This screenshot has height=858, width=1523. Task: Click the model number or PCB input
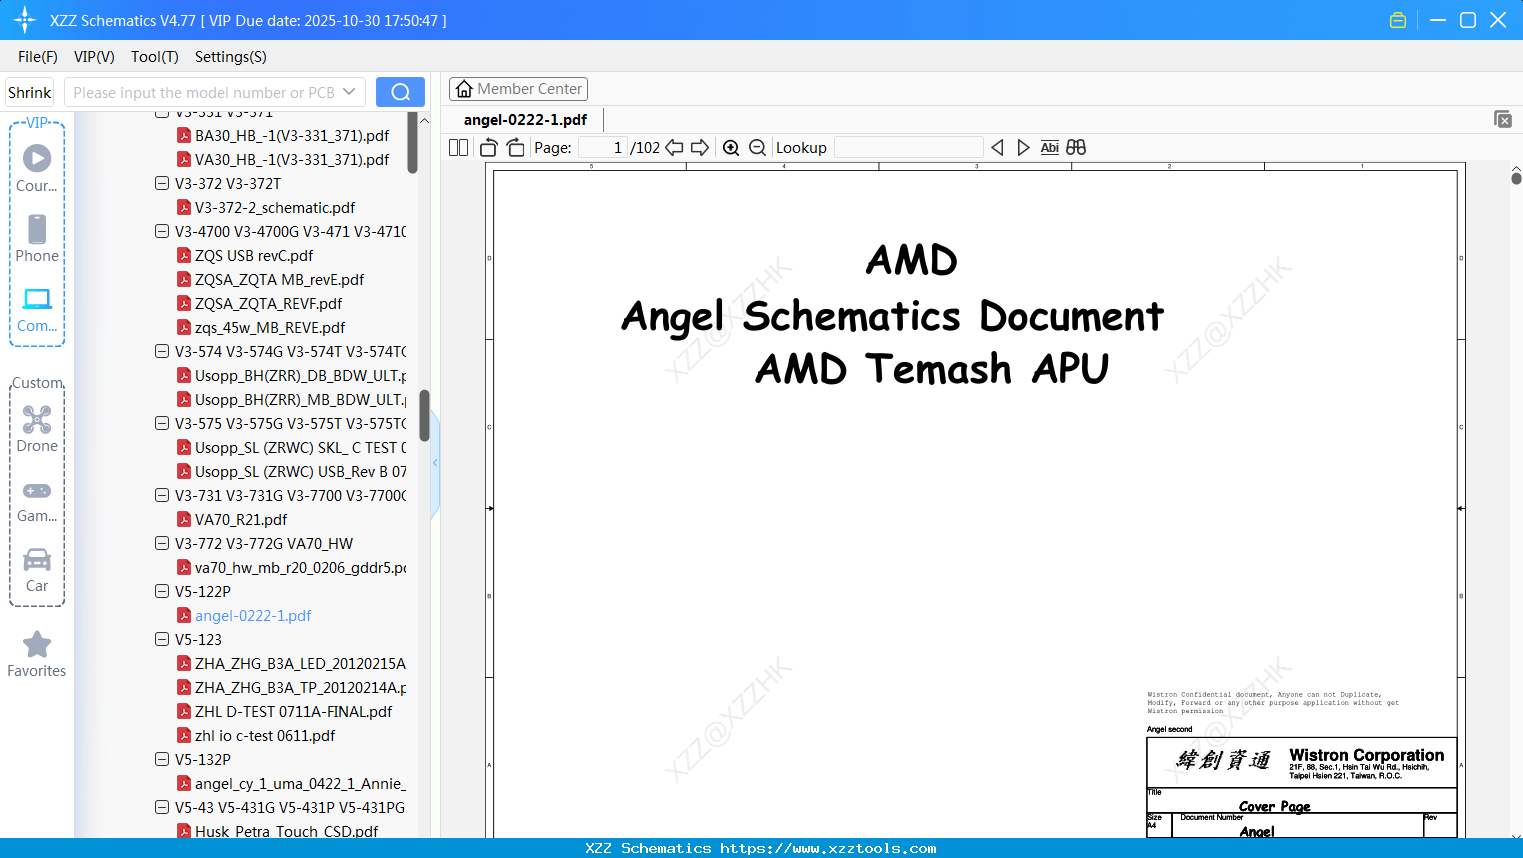click(204, 92)
